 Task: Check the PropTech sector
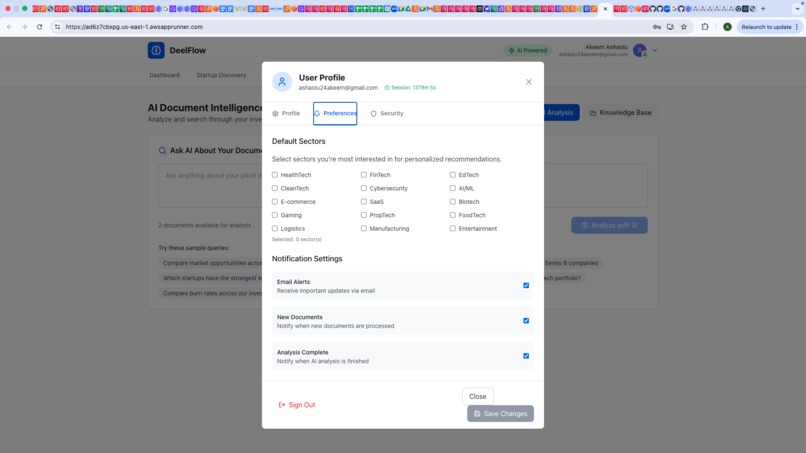(x=363, y=215)
